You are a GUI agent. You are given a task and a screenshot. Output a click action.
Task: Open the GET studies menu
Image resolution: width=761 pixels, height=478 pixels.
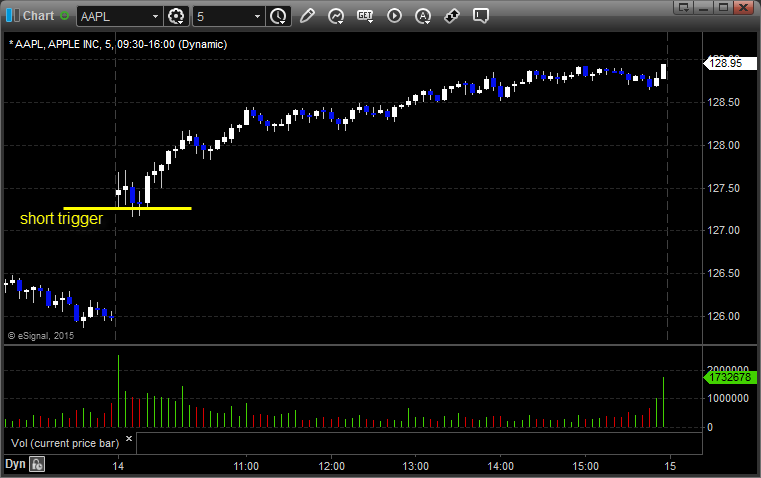(x=365, y=16)
